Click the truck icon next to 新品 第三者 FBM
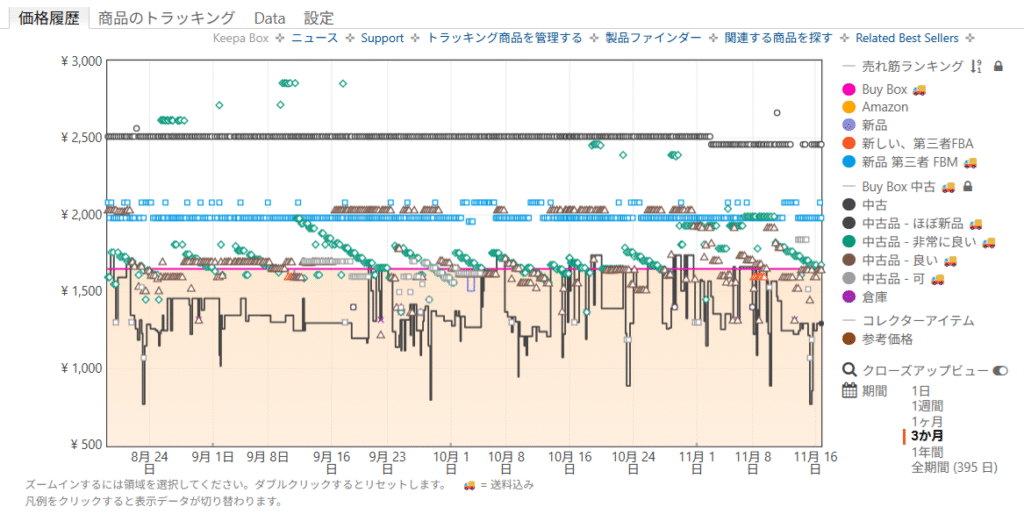 (969, 162)
